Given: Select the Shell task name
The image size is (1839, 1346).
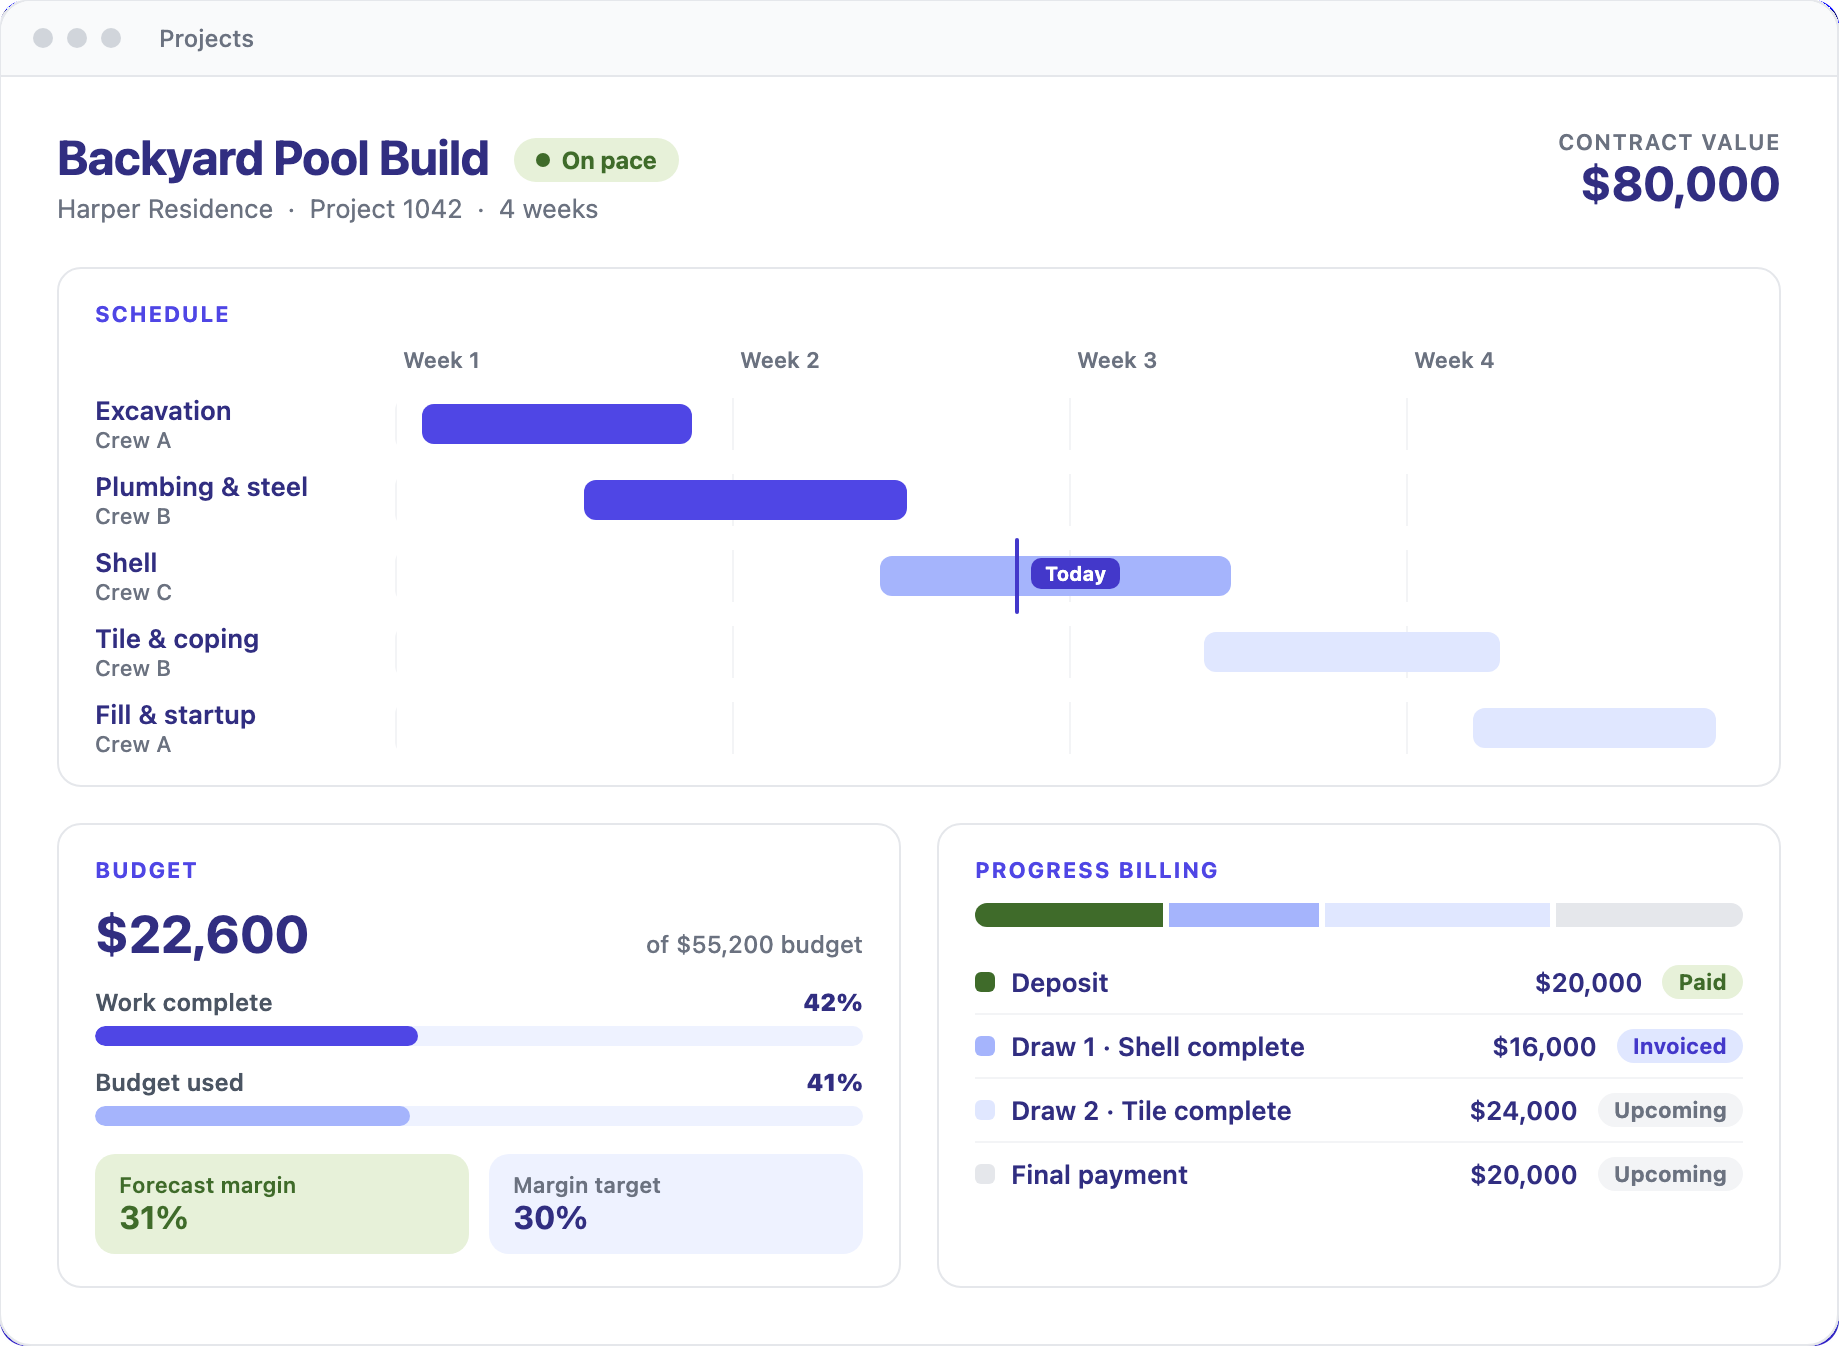Looking at the screenshot, I should coord(126,563).
